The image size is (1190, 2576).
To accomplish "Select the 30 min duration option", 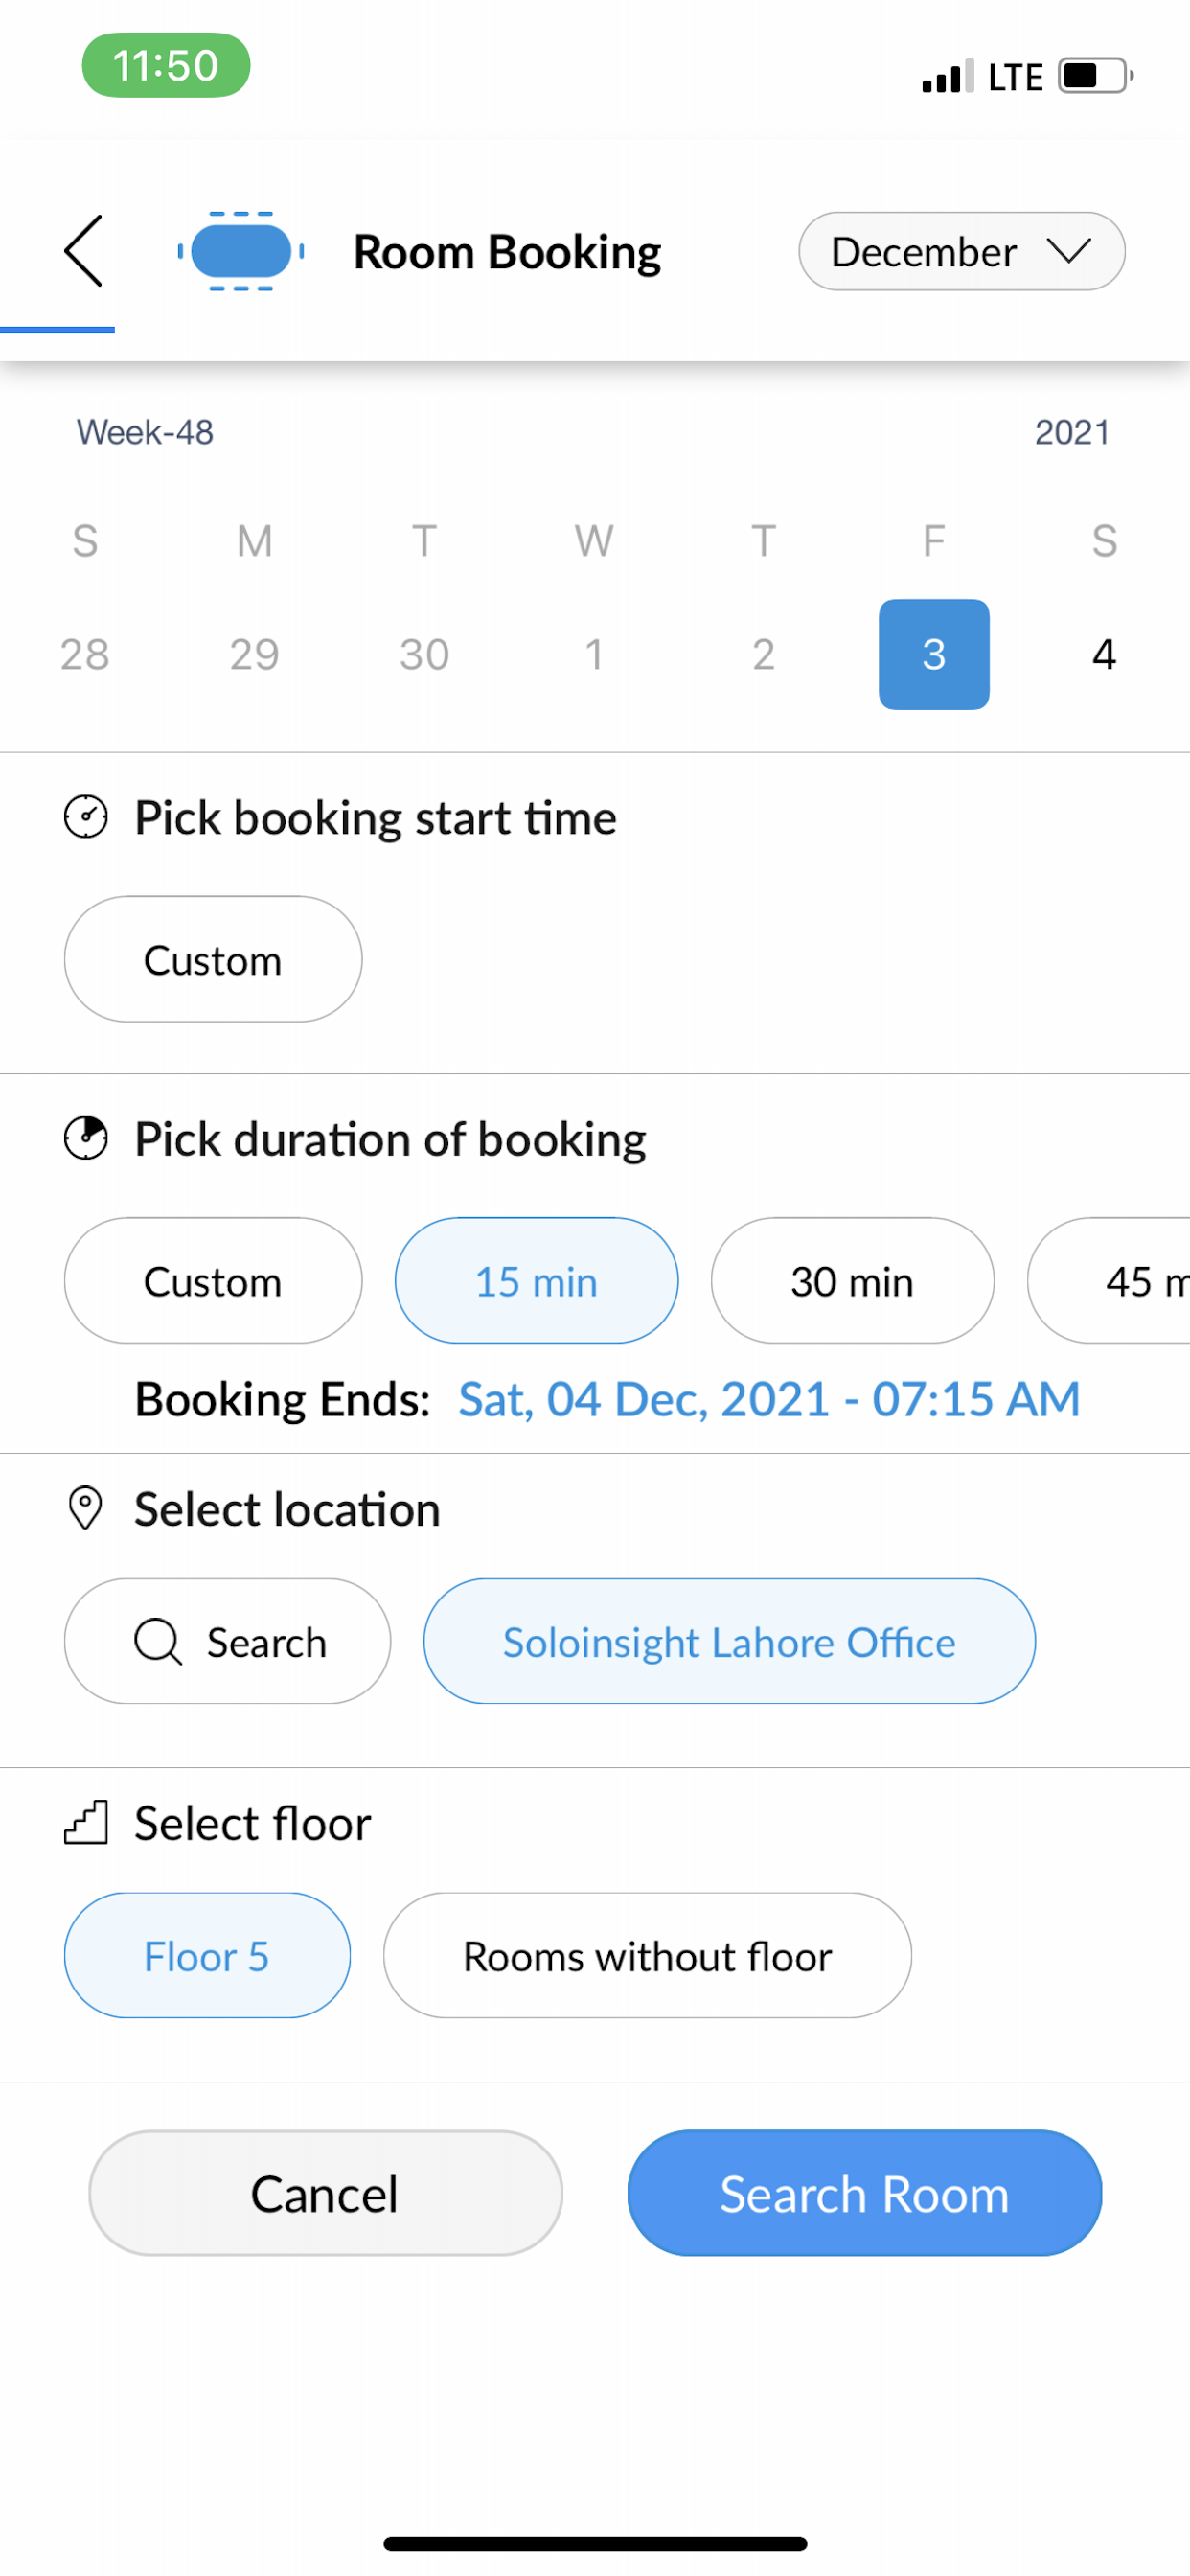I will click(x=853, y=1280).
